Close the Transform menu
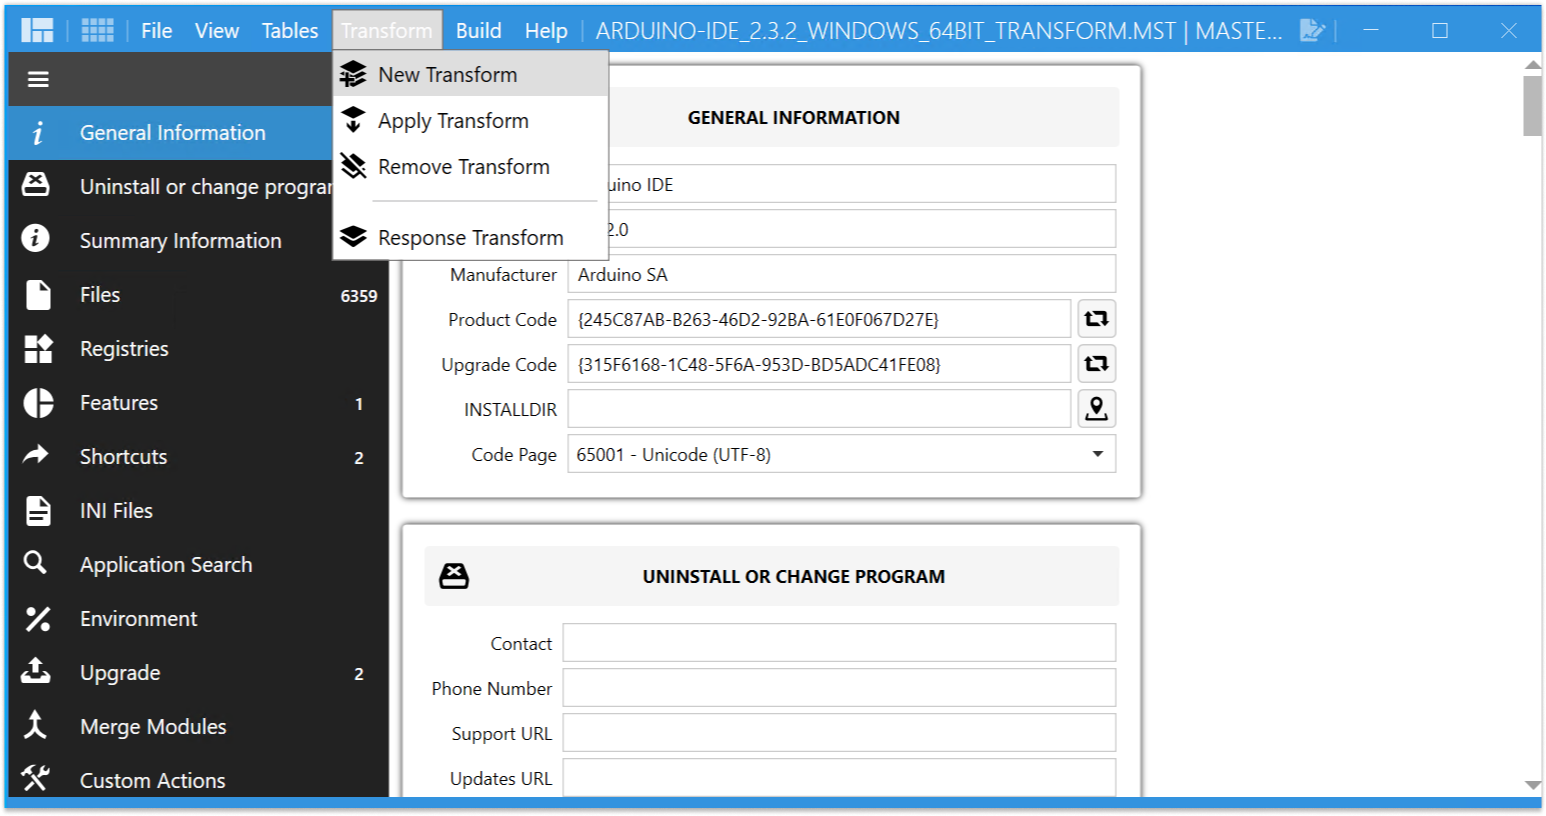 [x=387, y=31]
